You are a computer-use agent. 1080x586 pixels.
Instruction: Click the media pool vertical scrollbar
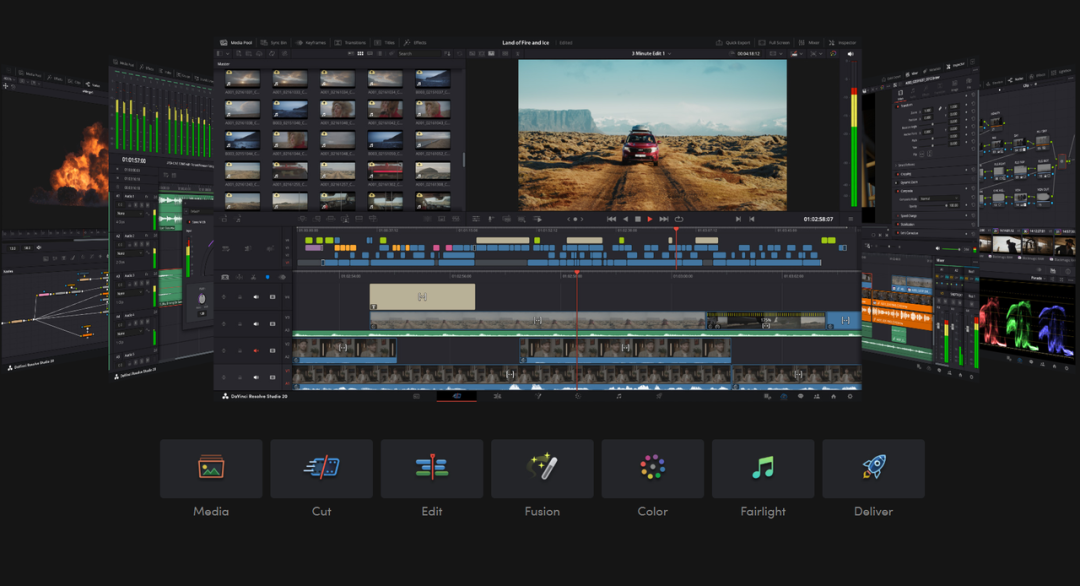point(464,159)
